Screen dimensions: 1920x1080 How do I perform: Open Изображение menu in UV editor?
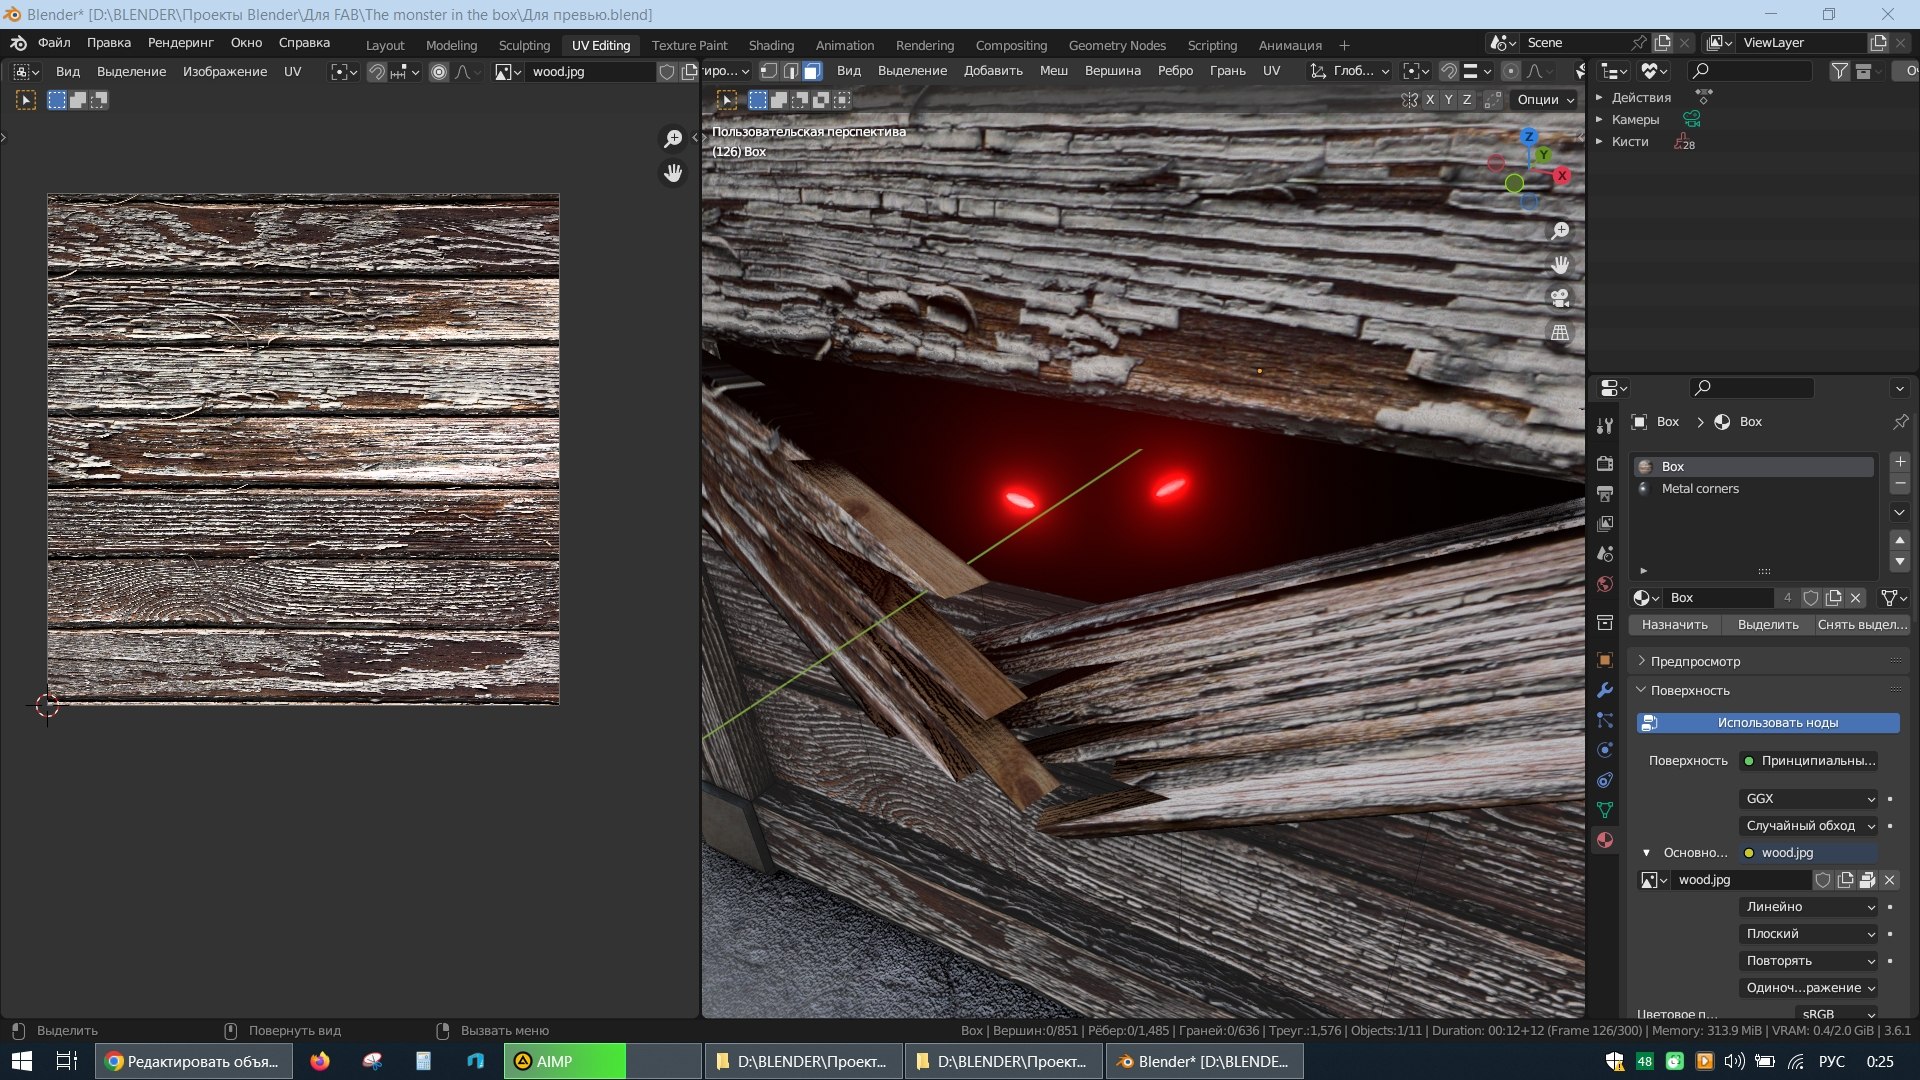point(225,72)
